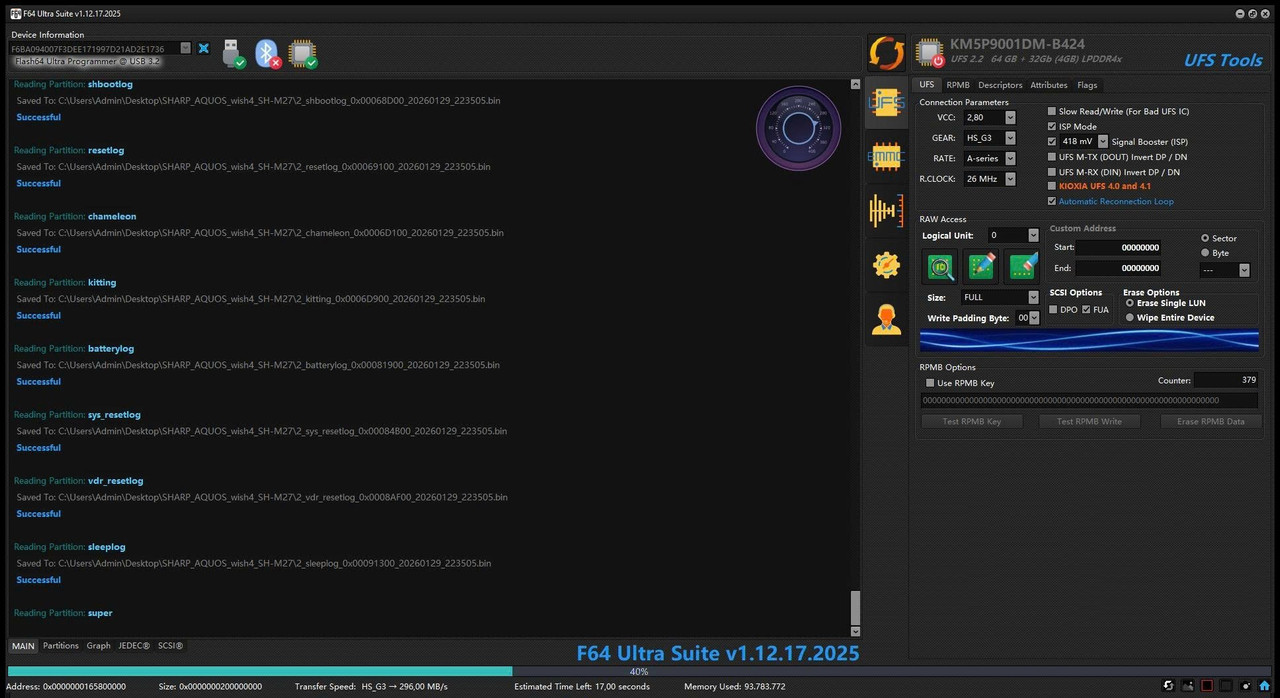The width and height of the screenshot is (1280, 698).
Task: Click the RAW erase (eraser) icon
Action: pos(1022,266)
